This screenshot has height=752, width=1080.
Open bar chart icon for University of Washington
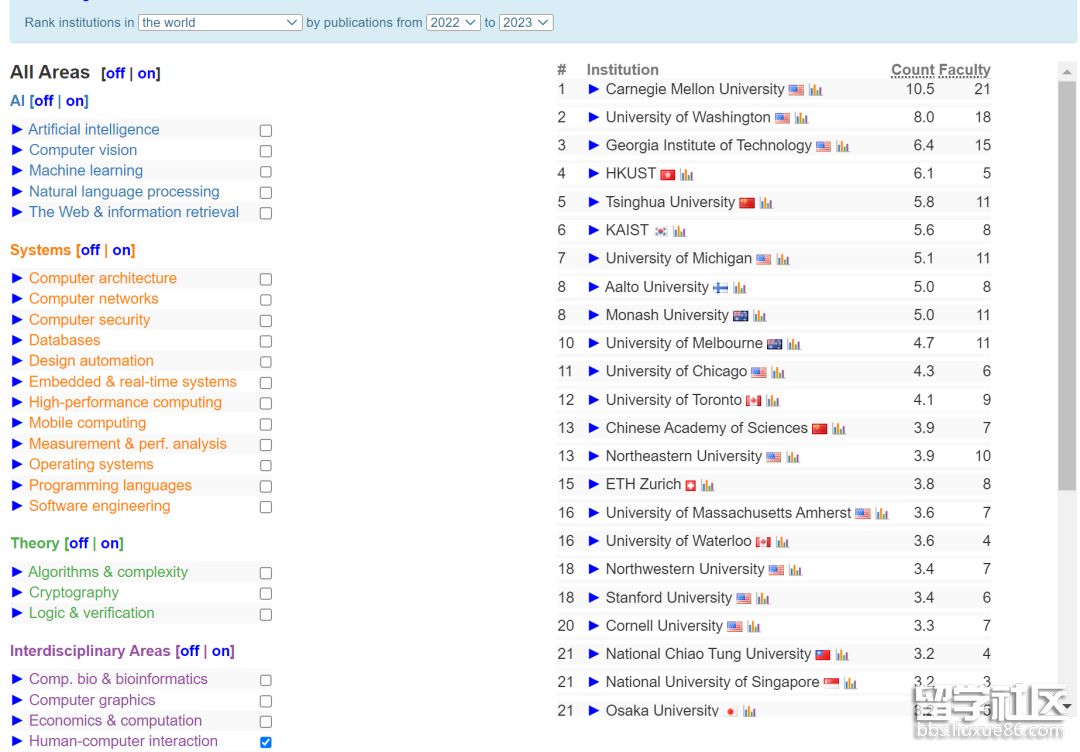coord(801,118)
